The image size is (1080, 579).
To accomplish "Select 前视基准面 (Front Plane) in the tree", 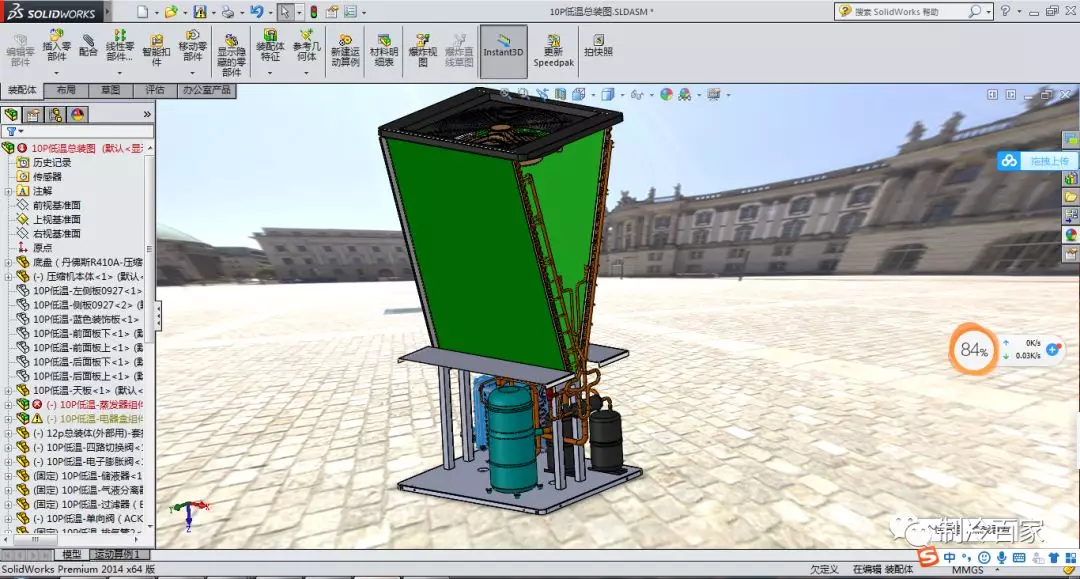I will coord(56,205).
